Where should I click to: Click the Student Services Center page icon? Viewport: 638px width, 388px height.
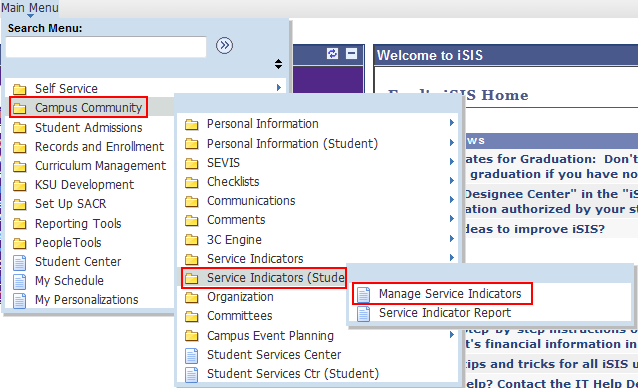point(192,355)
